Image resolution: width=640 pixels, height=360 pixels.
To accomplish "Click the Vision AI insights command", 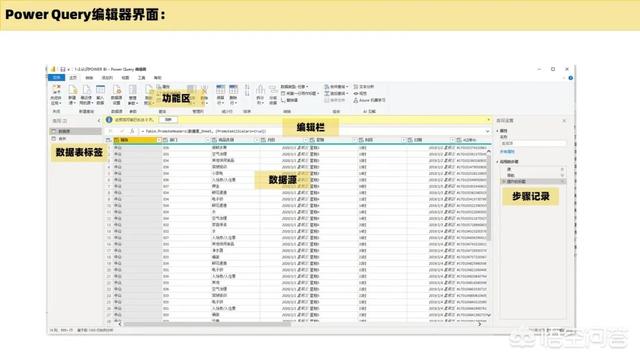I will tap(360, 93).
